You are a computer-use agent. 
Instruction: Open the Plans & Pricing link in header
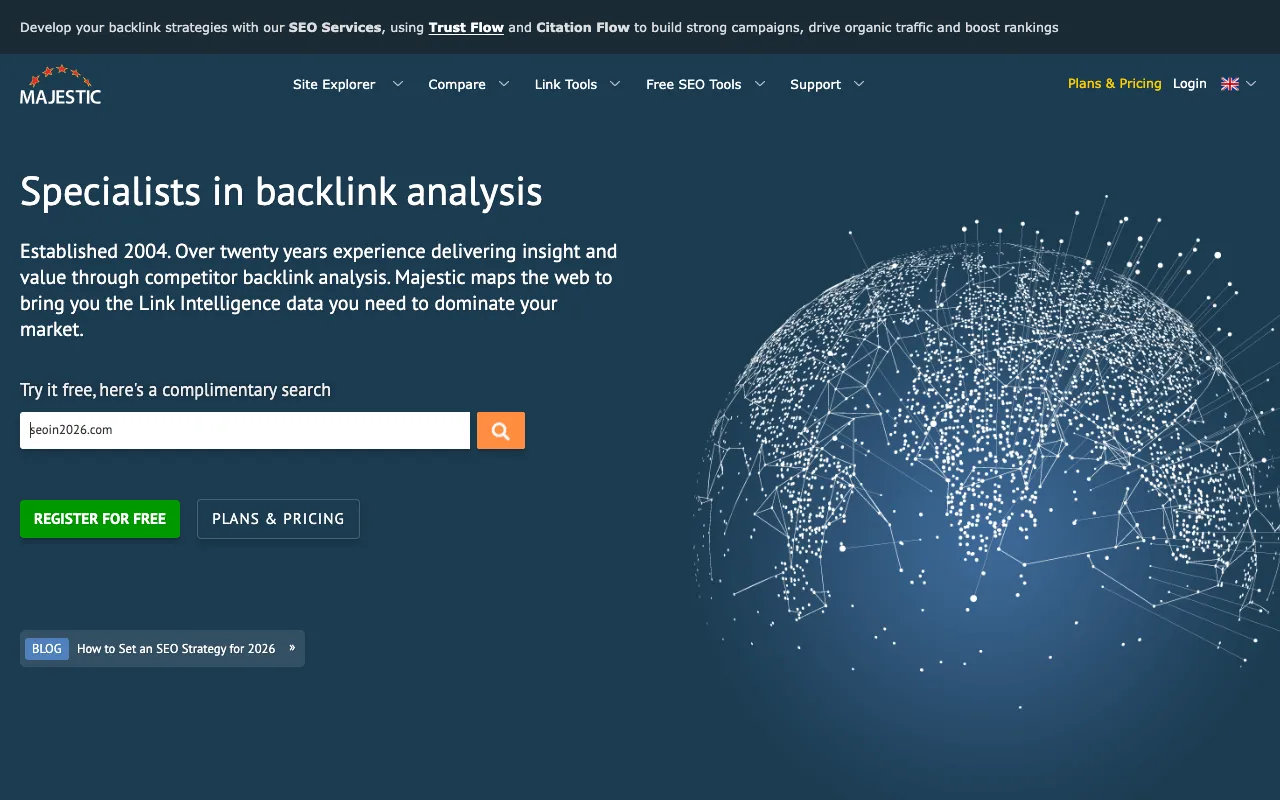pyautogui.click(x=1114, y=84)
